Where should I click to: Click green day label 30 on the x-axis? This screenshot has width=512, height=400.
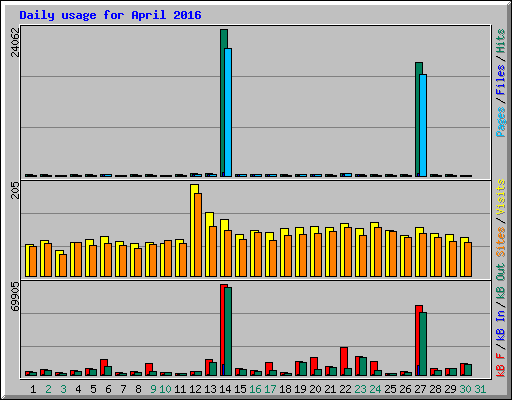[465, 389]
